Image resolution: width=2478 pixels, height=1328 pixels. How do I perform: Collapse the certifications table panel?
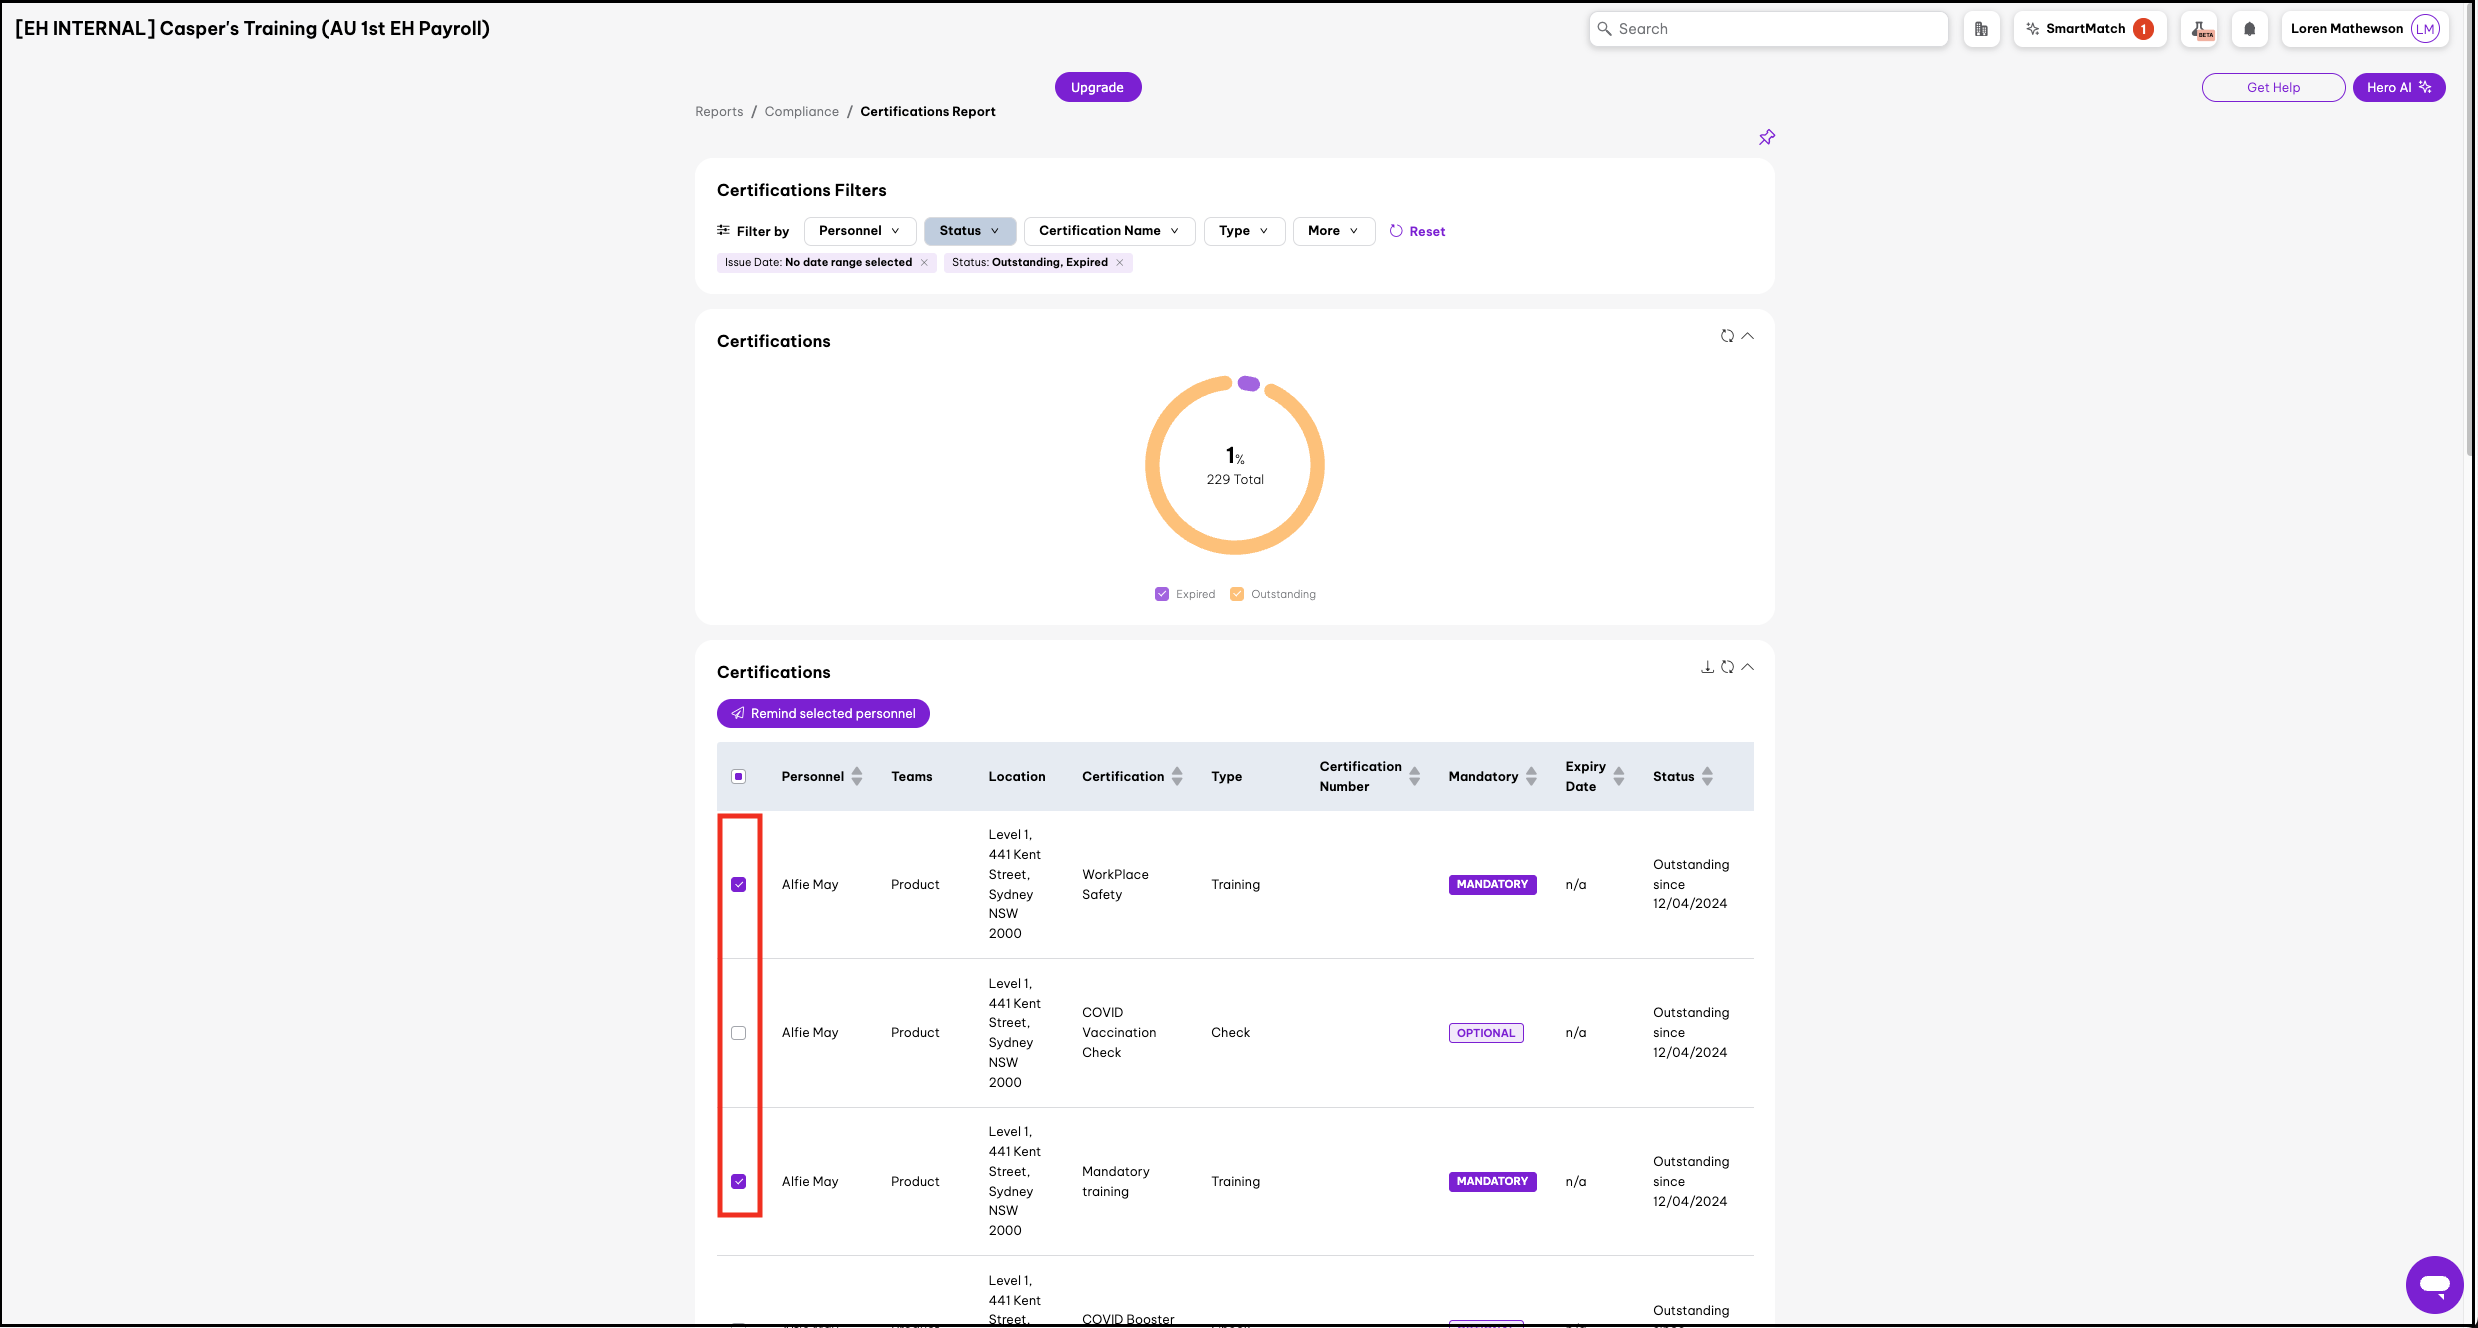point(1747,667)
